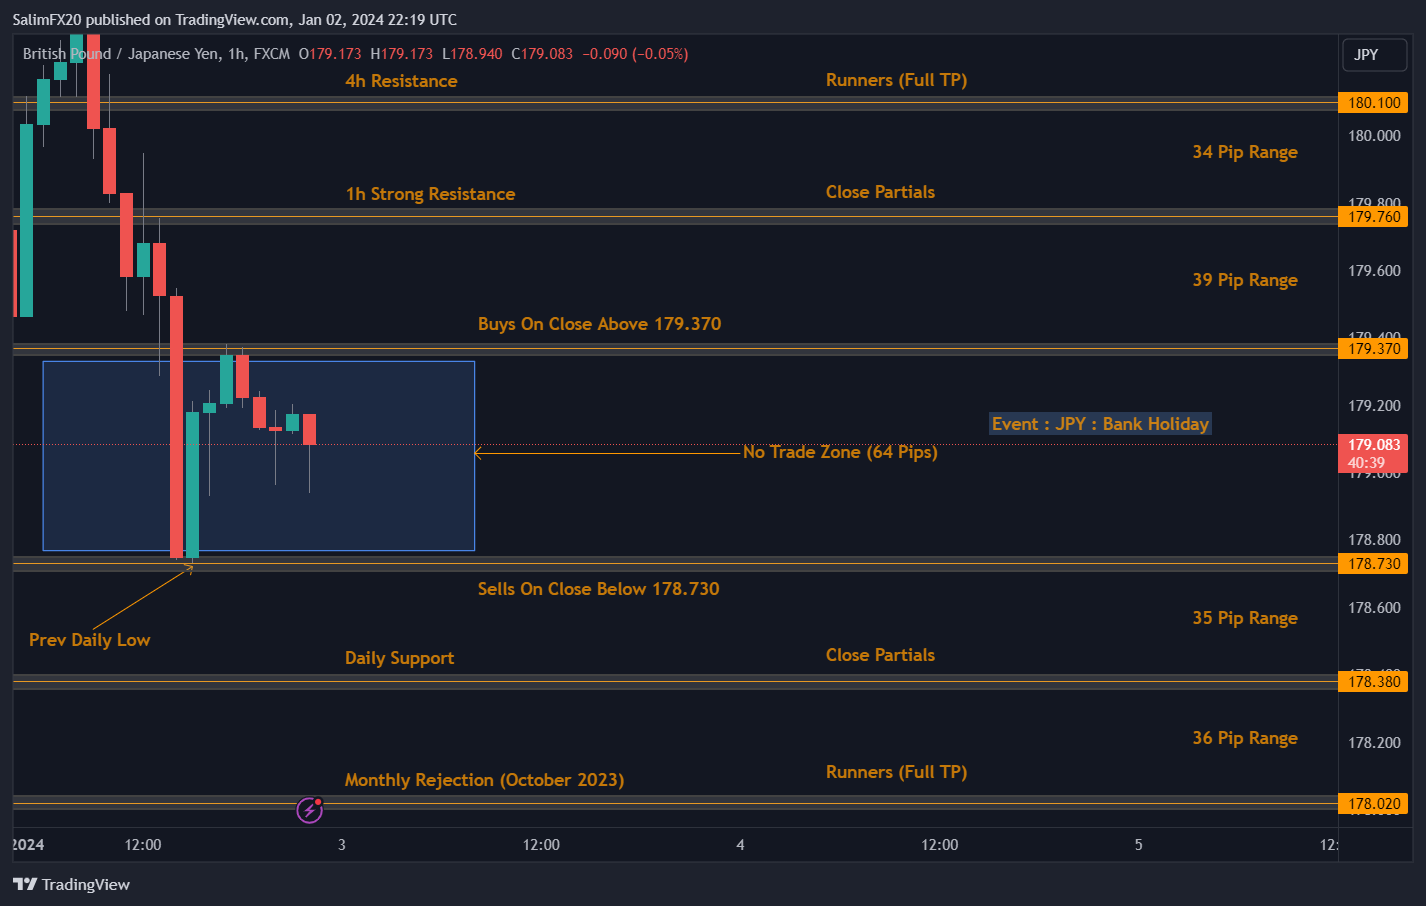Click the 179.370 orange price label
Viewport: 1426px width, 906px height.
tap(1373, 349)
